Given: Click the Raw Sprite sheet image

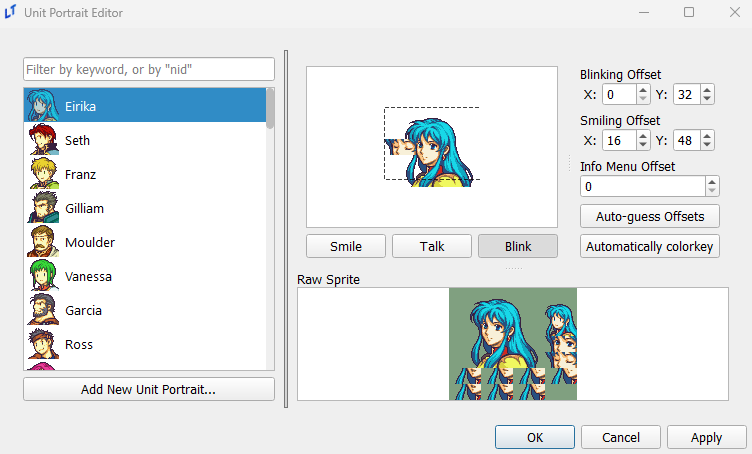Looking at the screenshot, I should tap(513, 344).
